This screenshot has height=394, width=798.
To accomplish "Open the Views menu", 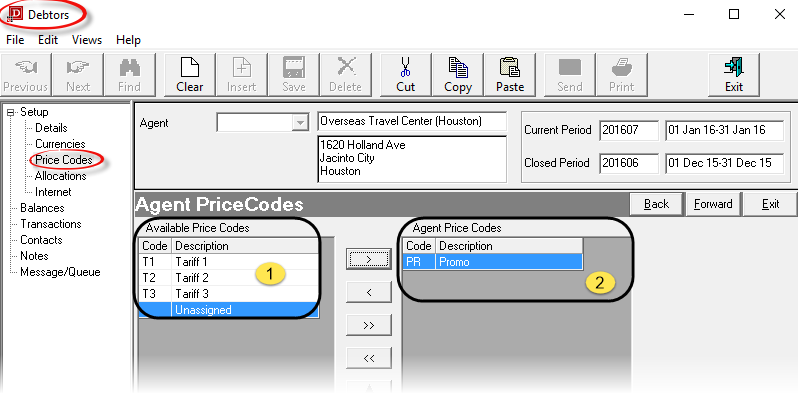I will pyautogui.click(x=87, y=40).
